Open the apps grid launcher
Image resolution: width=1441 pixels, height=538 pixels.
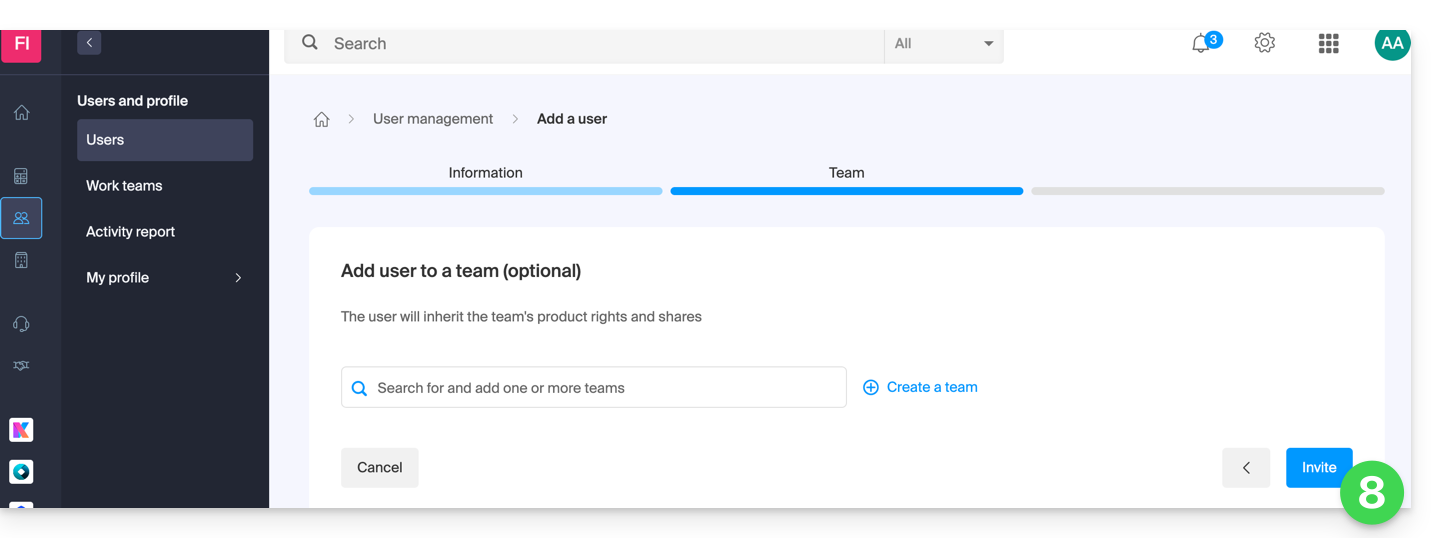click(1328, 43)
